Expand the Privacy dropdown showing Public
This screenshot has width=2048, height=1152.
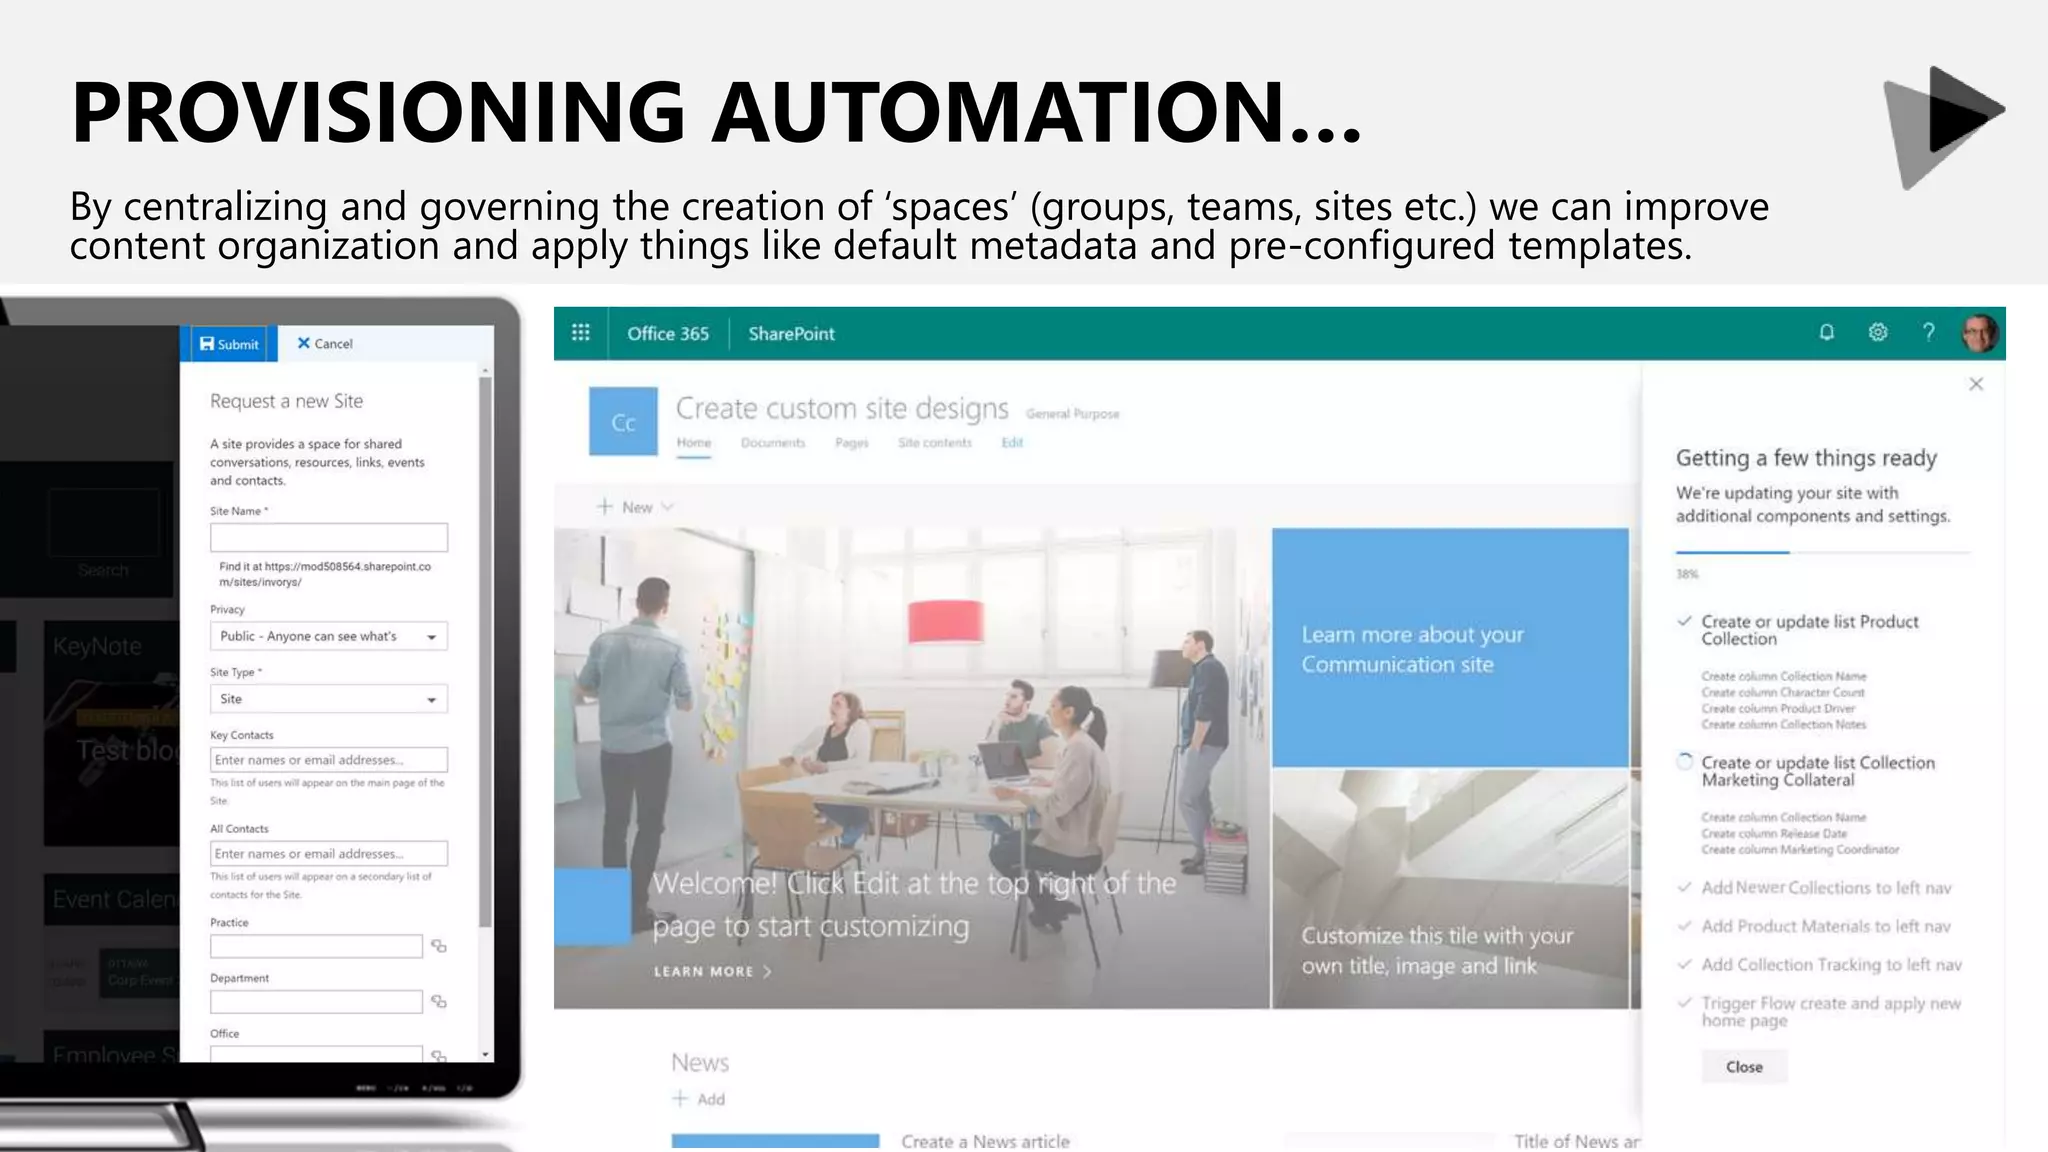coord(329,636)
